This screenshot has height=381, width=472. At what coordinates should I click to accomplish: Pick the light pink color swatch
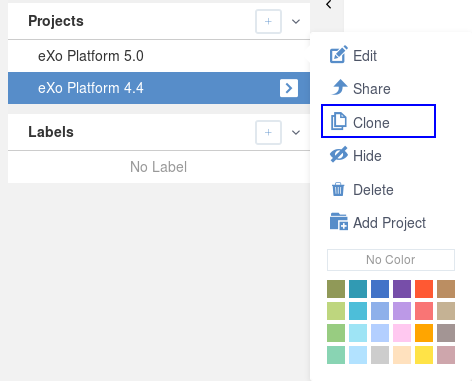point(402,333)
